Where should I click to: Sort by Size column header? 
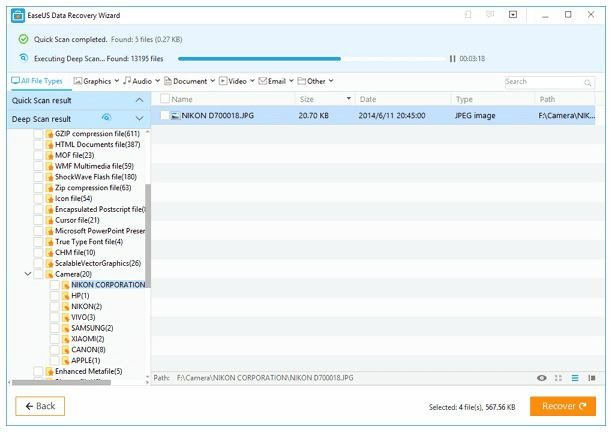[307, 99]
